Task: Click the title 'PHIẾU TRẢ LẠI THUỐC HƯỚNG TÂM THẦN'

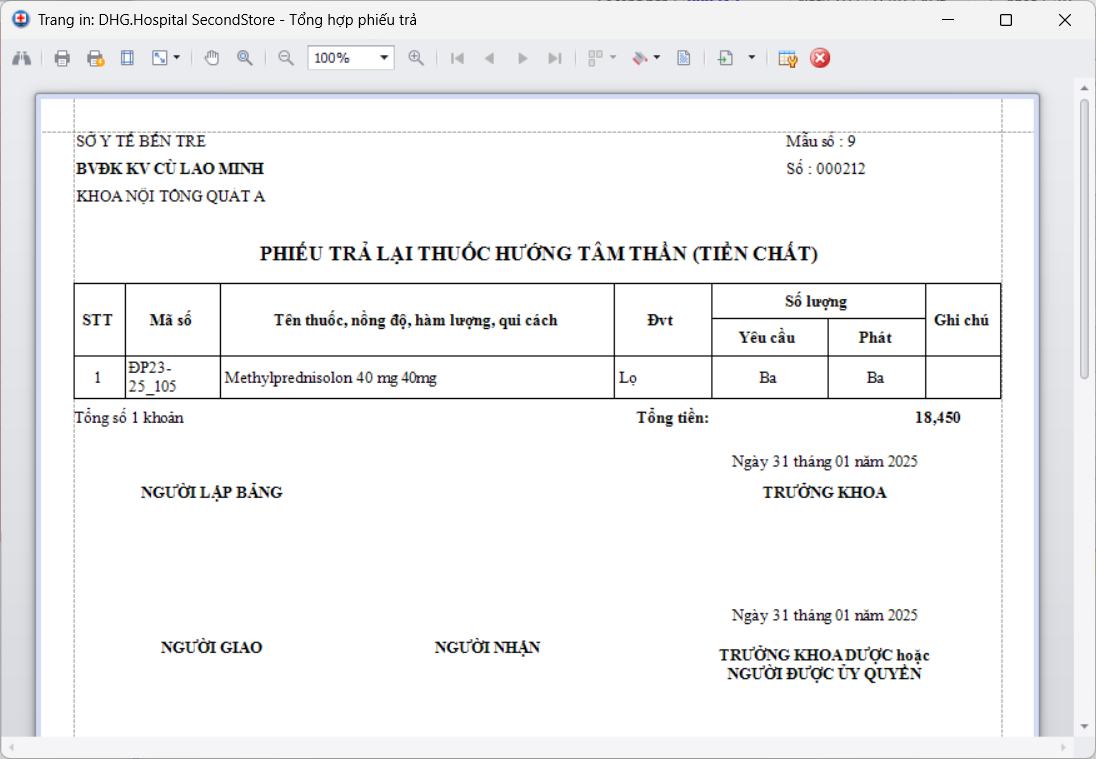Action: pyautogui.click(x=473, y=253)
